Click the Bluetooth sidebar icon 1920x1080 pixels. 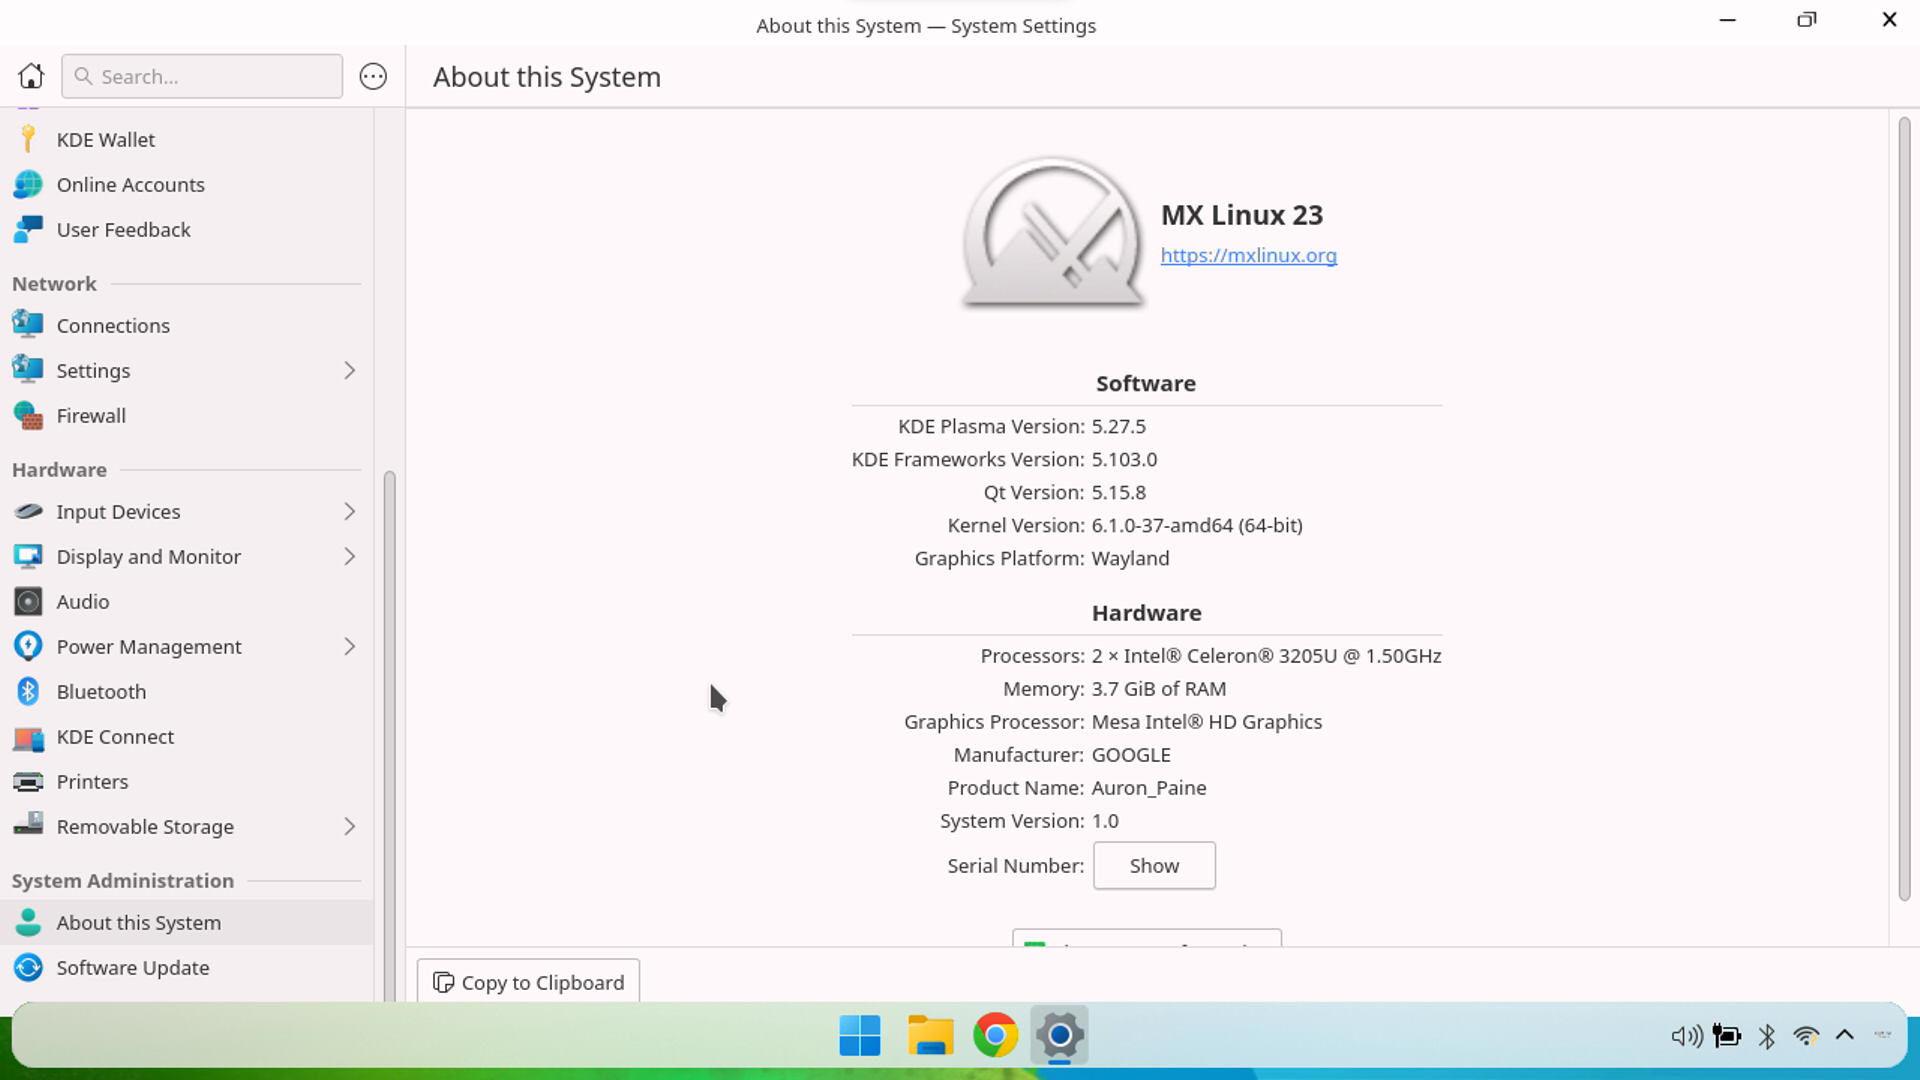28,691
